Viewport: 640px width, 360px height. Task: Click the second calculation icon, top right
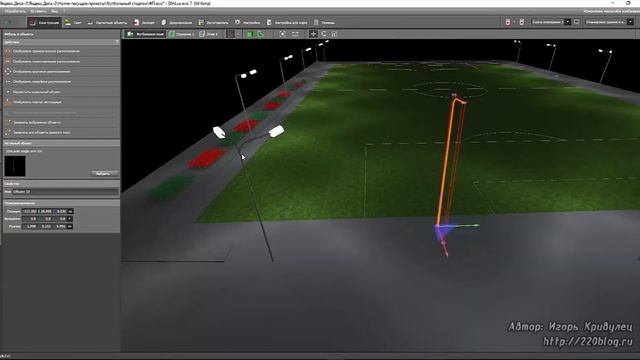tap(522, 22)
